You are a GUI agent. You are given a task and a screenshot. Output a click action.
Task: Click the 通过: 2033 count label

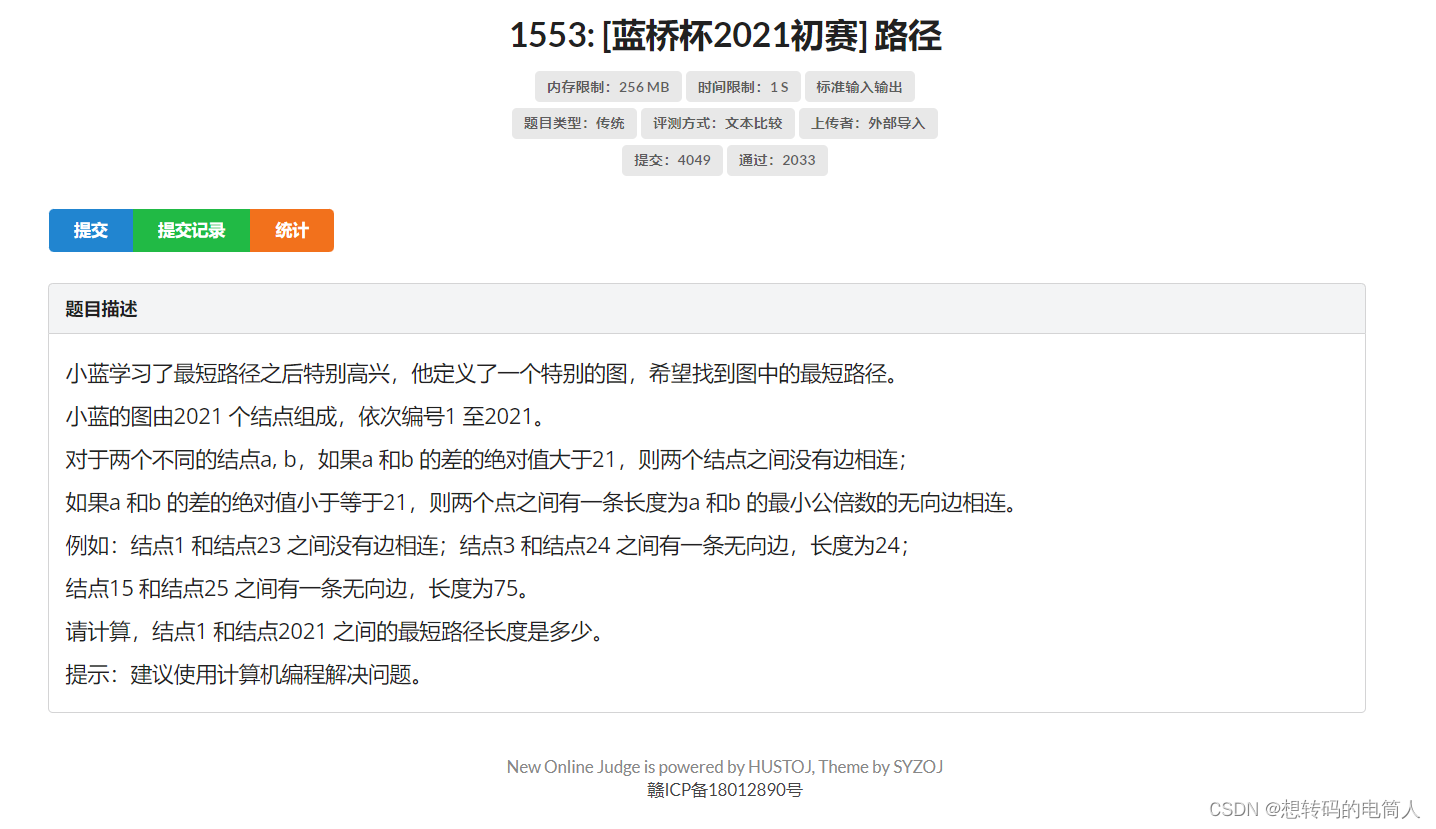pos(777,160)
